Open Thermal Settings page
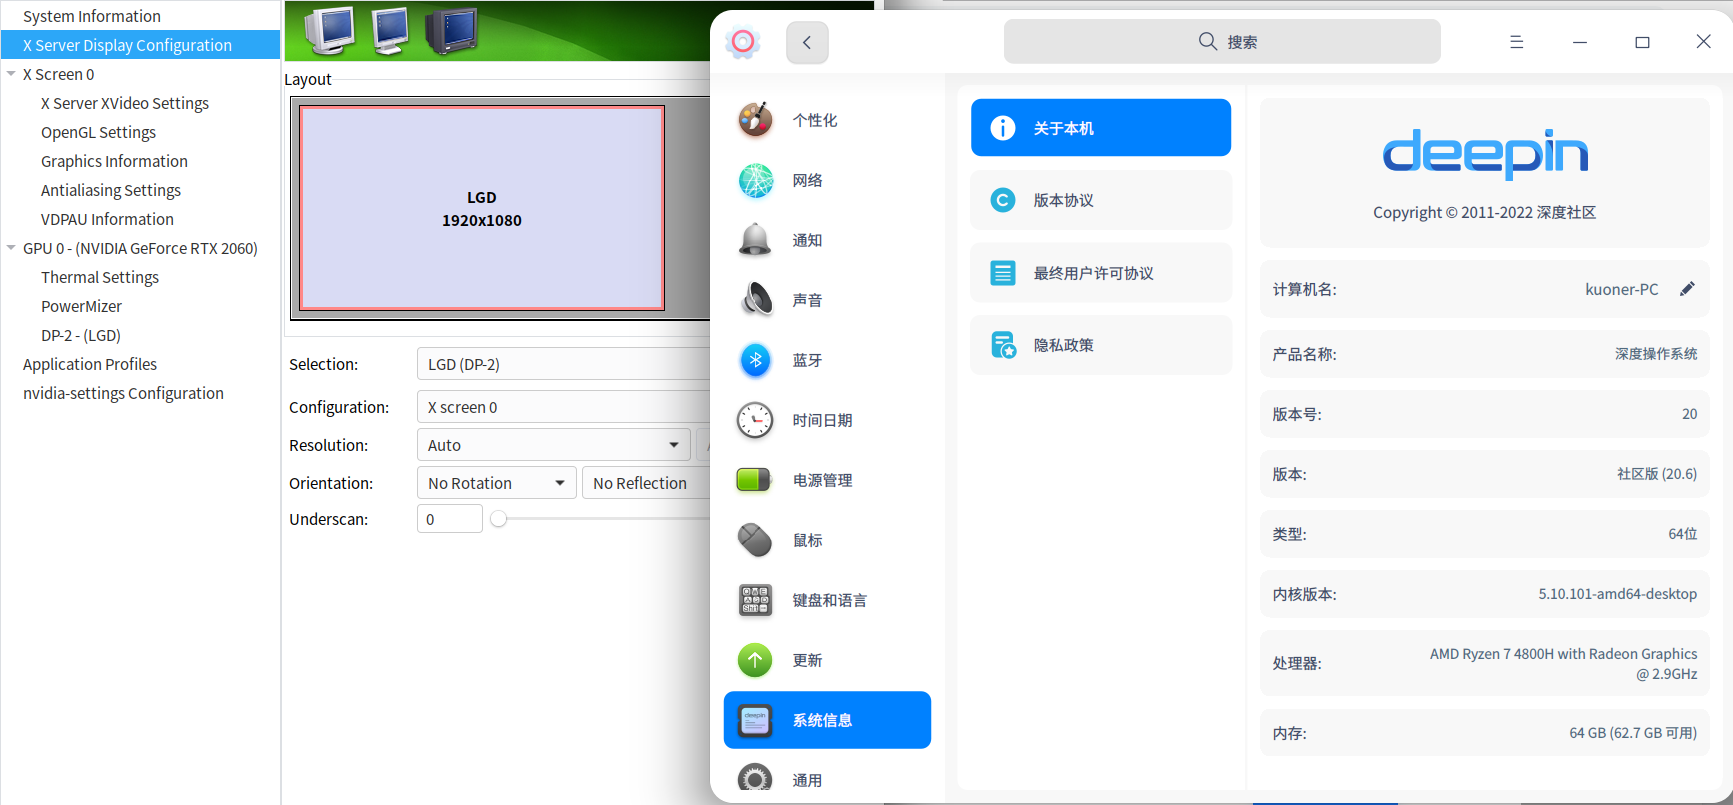 [x=100, y=277]
